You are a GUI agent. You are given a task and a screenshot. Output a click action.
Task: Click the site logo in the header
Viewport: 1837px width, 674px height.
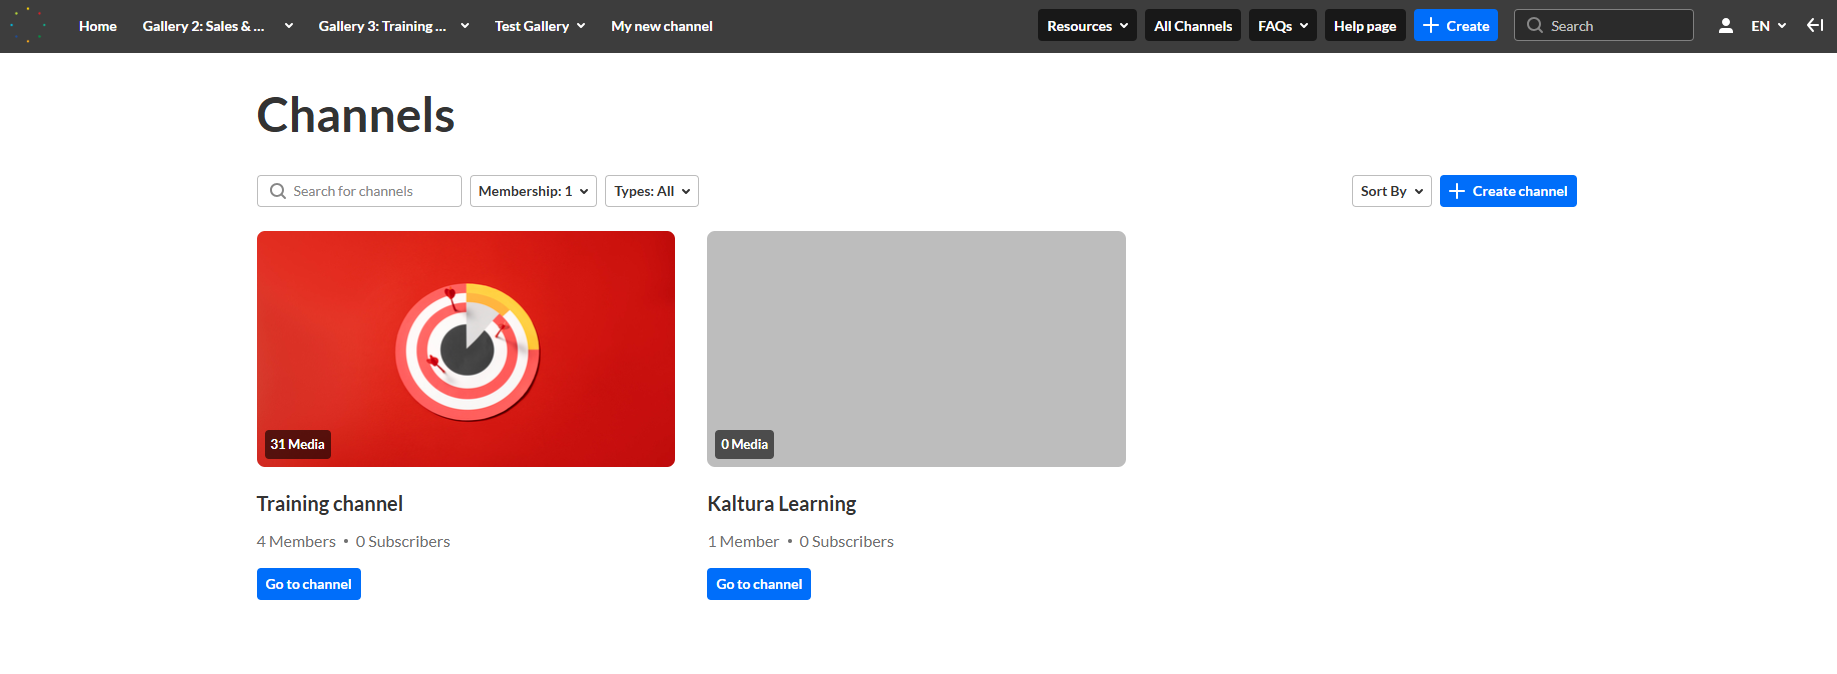(28, 26)
